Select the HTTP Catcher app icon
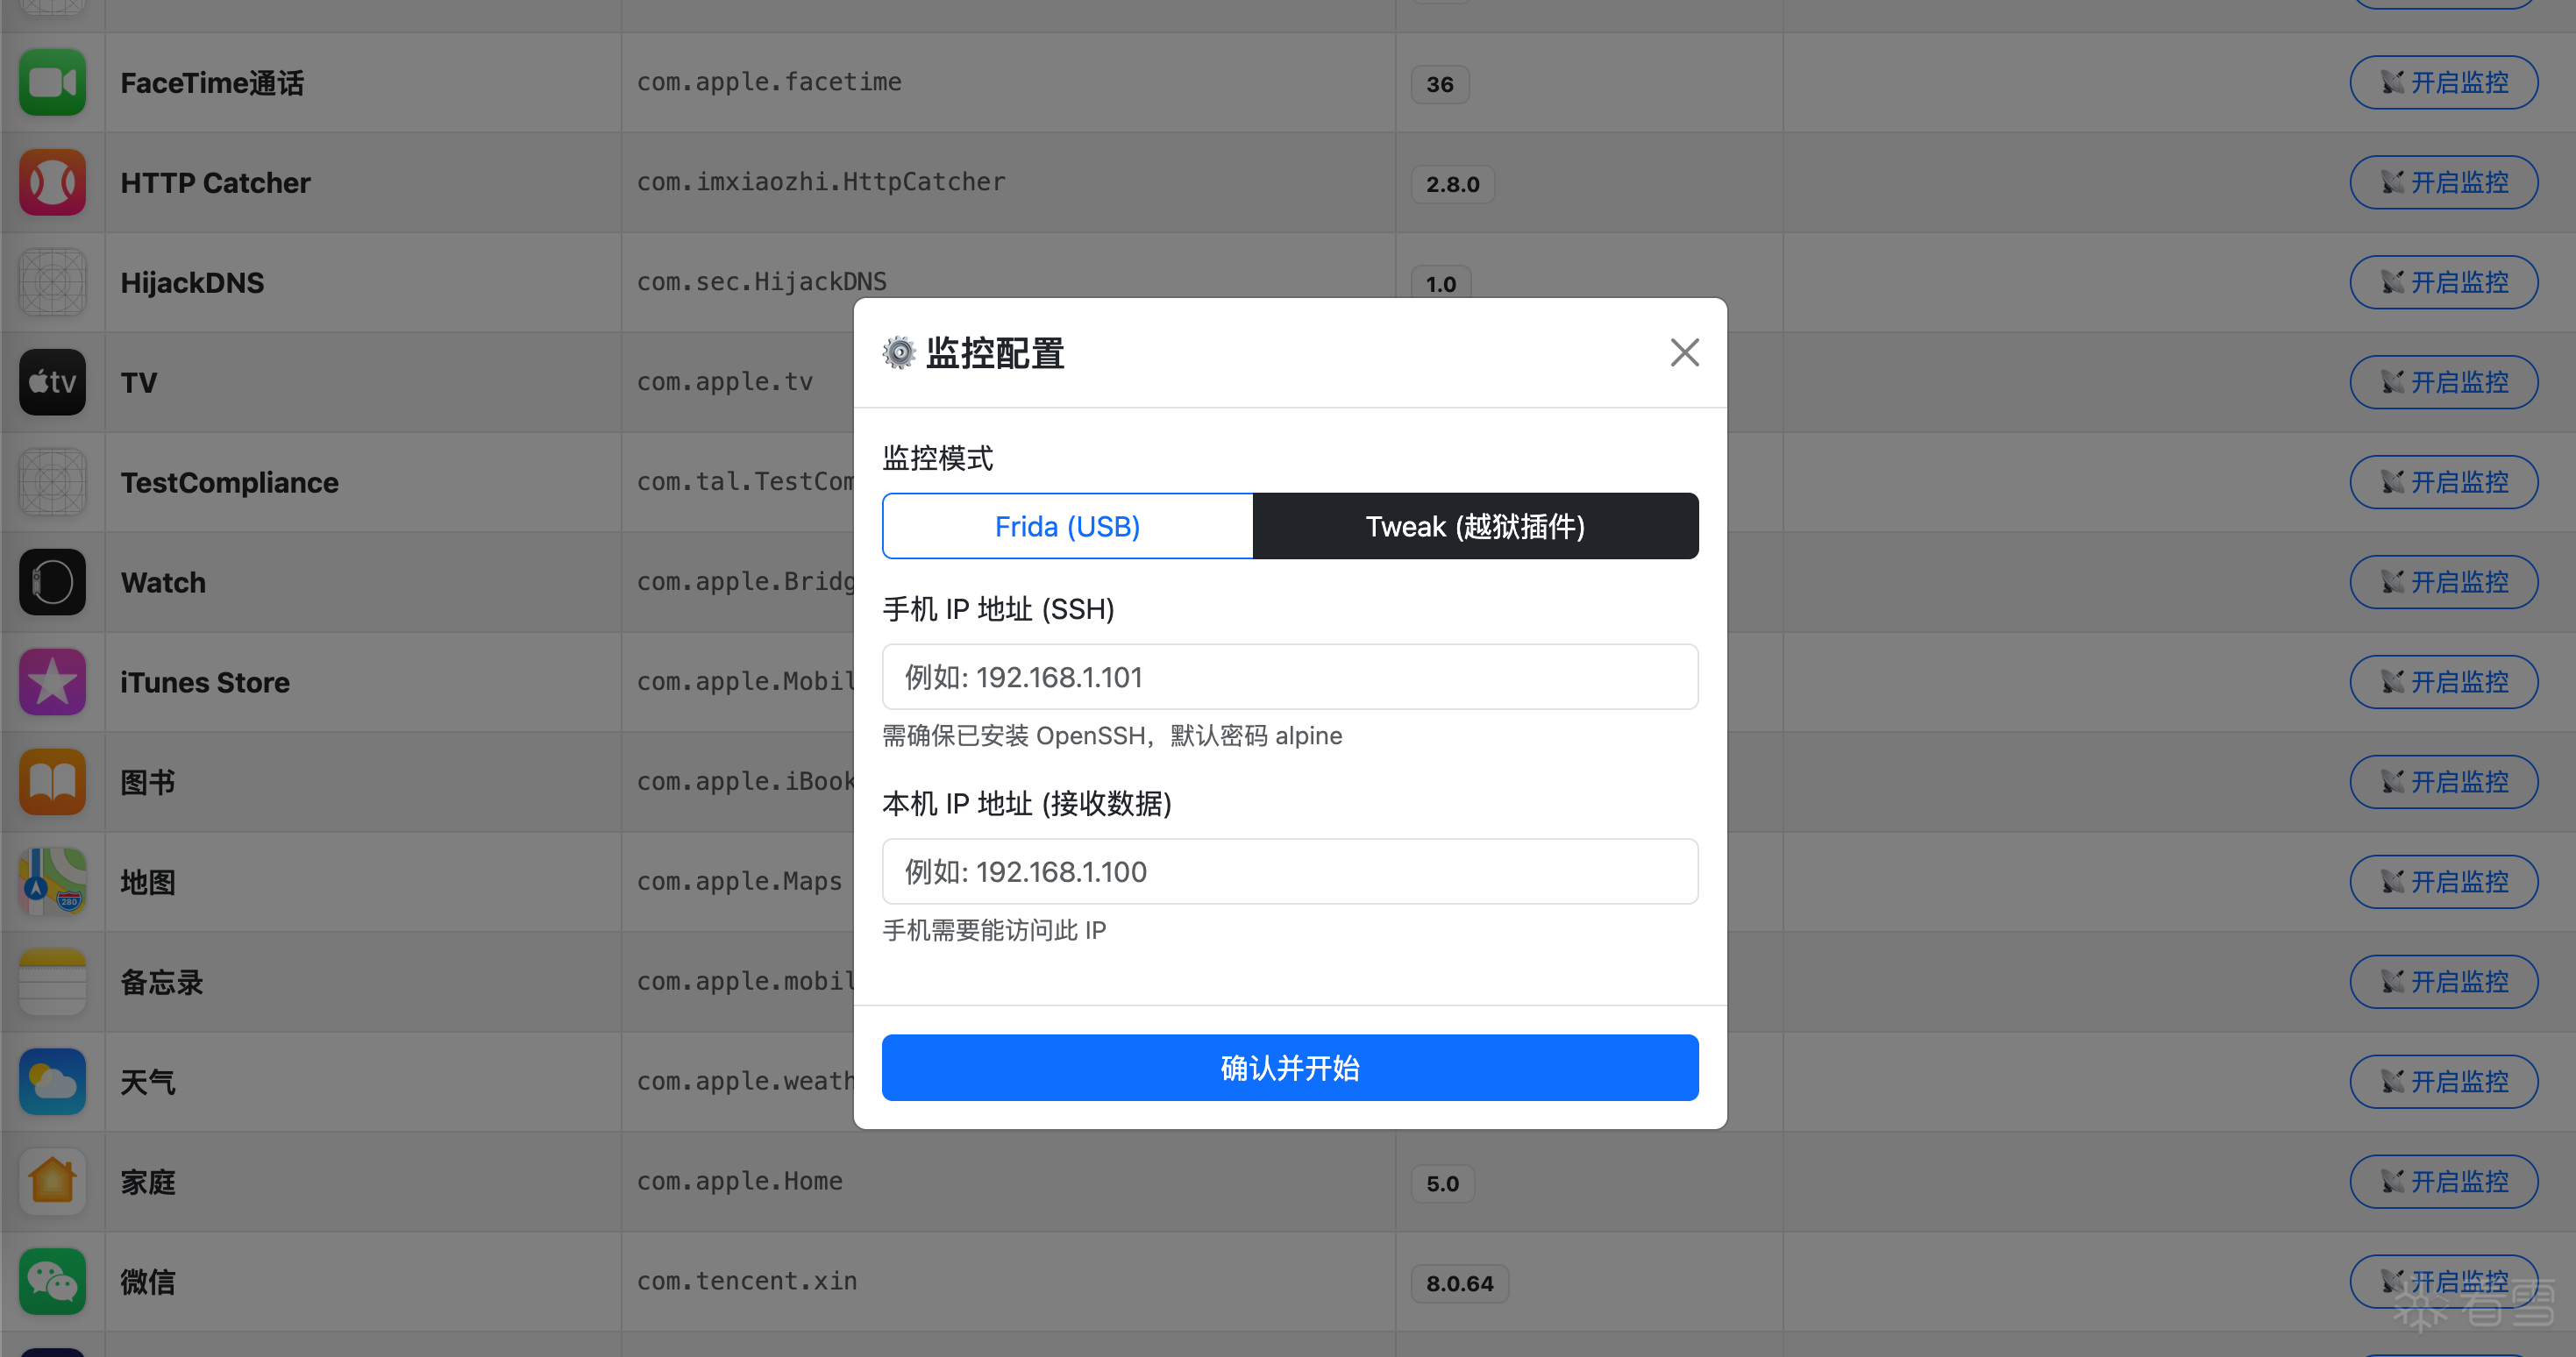The image size is (2576, 1357). point(52,182)
